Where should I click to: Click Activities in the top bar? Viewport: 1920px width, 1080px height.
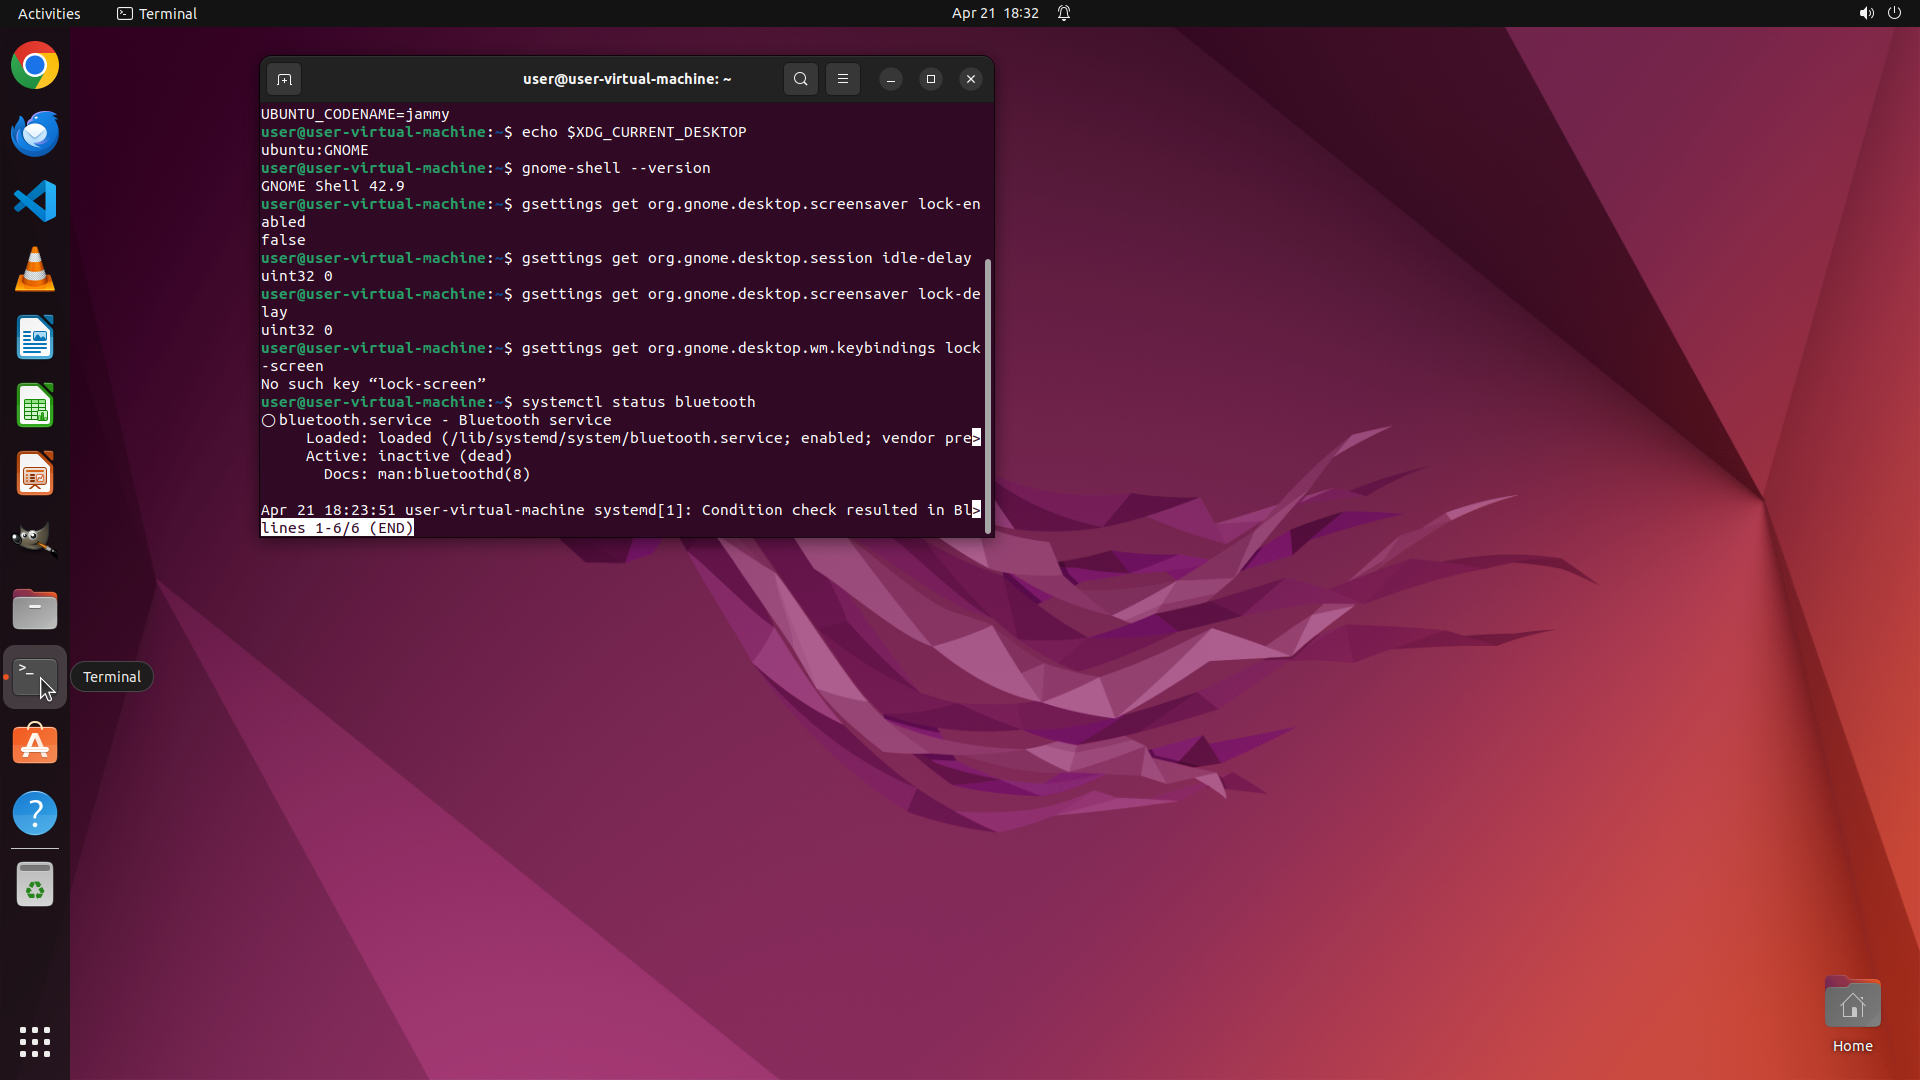click(49, 13)
